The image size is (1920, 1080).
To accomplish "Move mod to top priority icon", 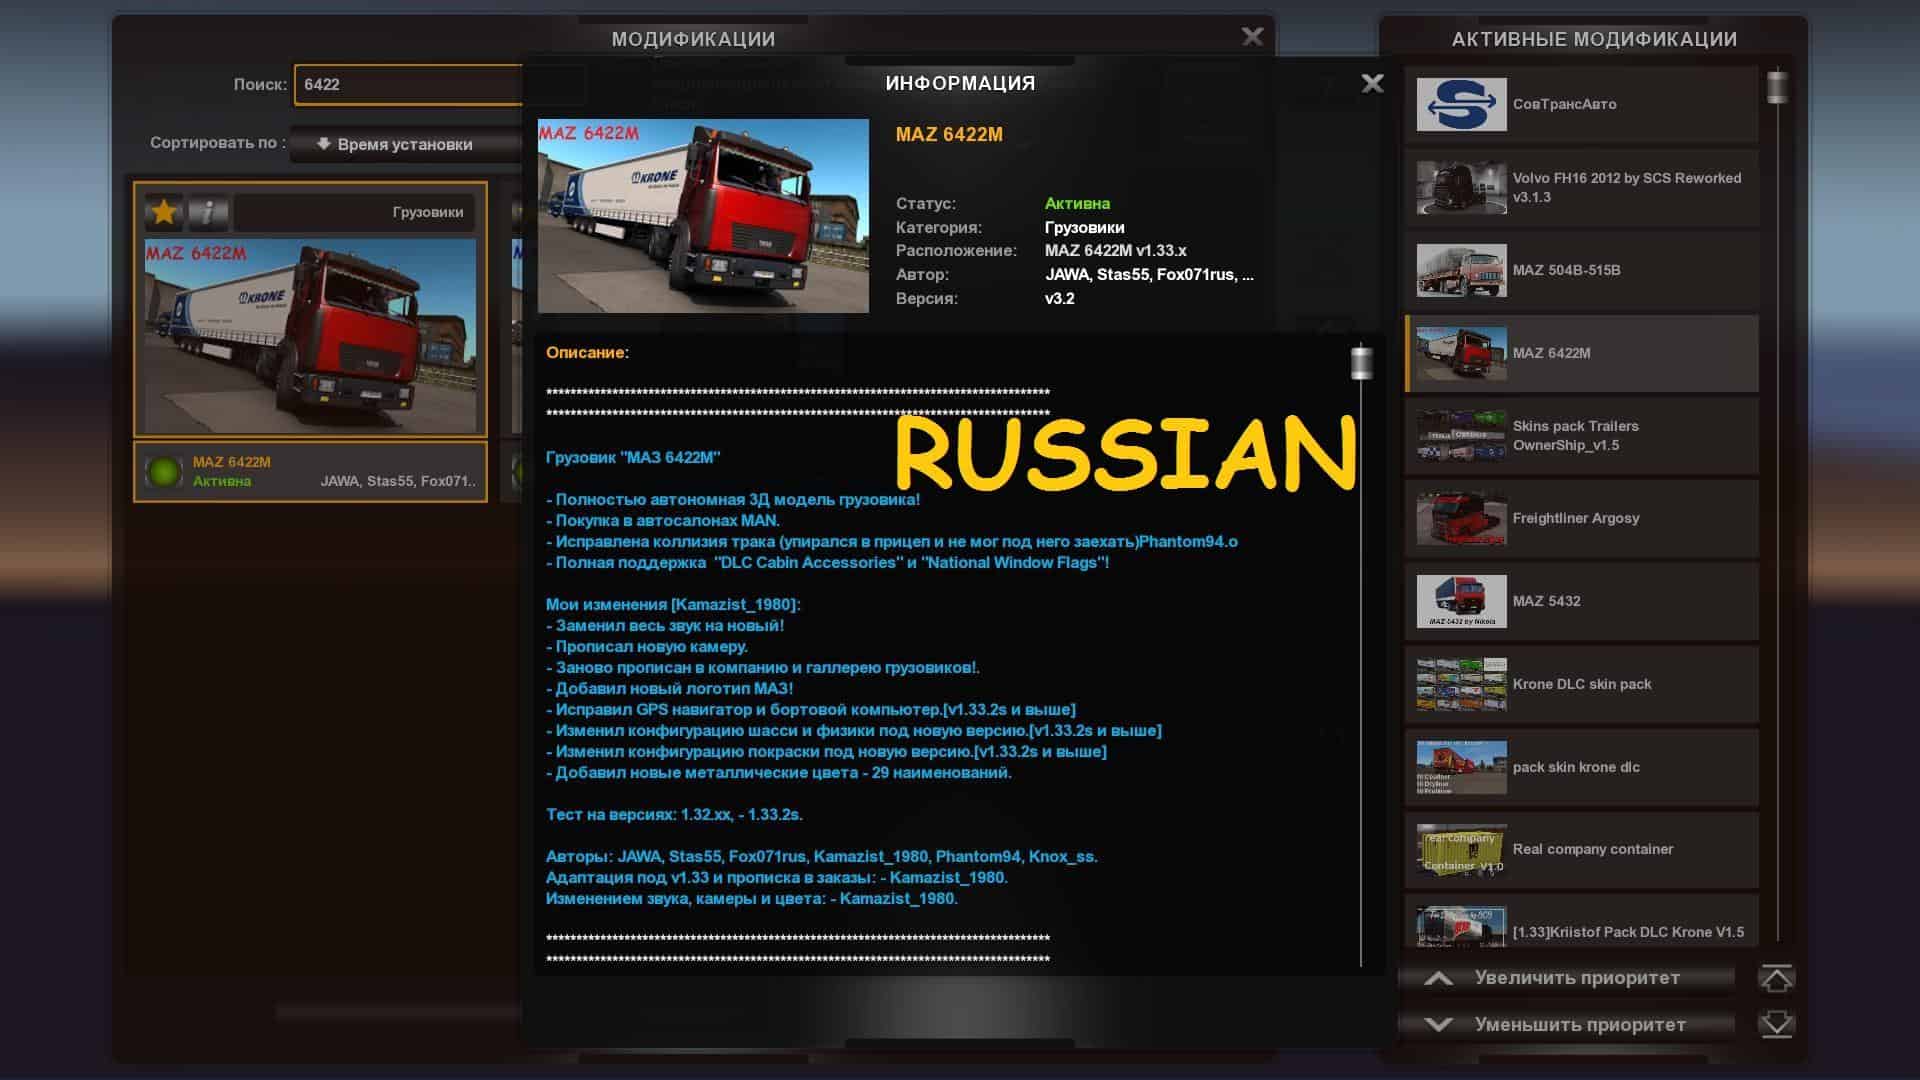I will click(x=1776, y=978).
